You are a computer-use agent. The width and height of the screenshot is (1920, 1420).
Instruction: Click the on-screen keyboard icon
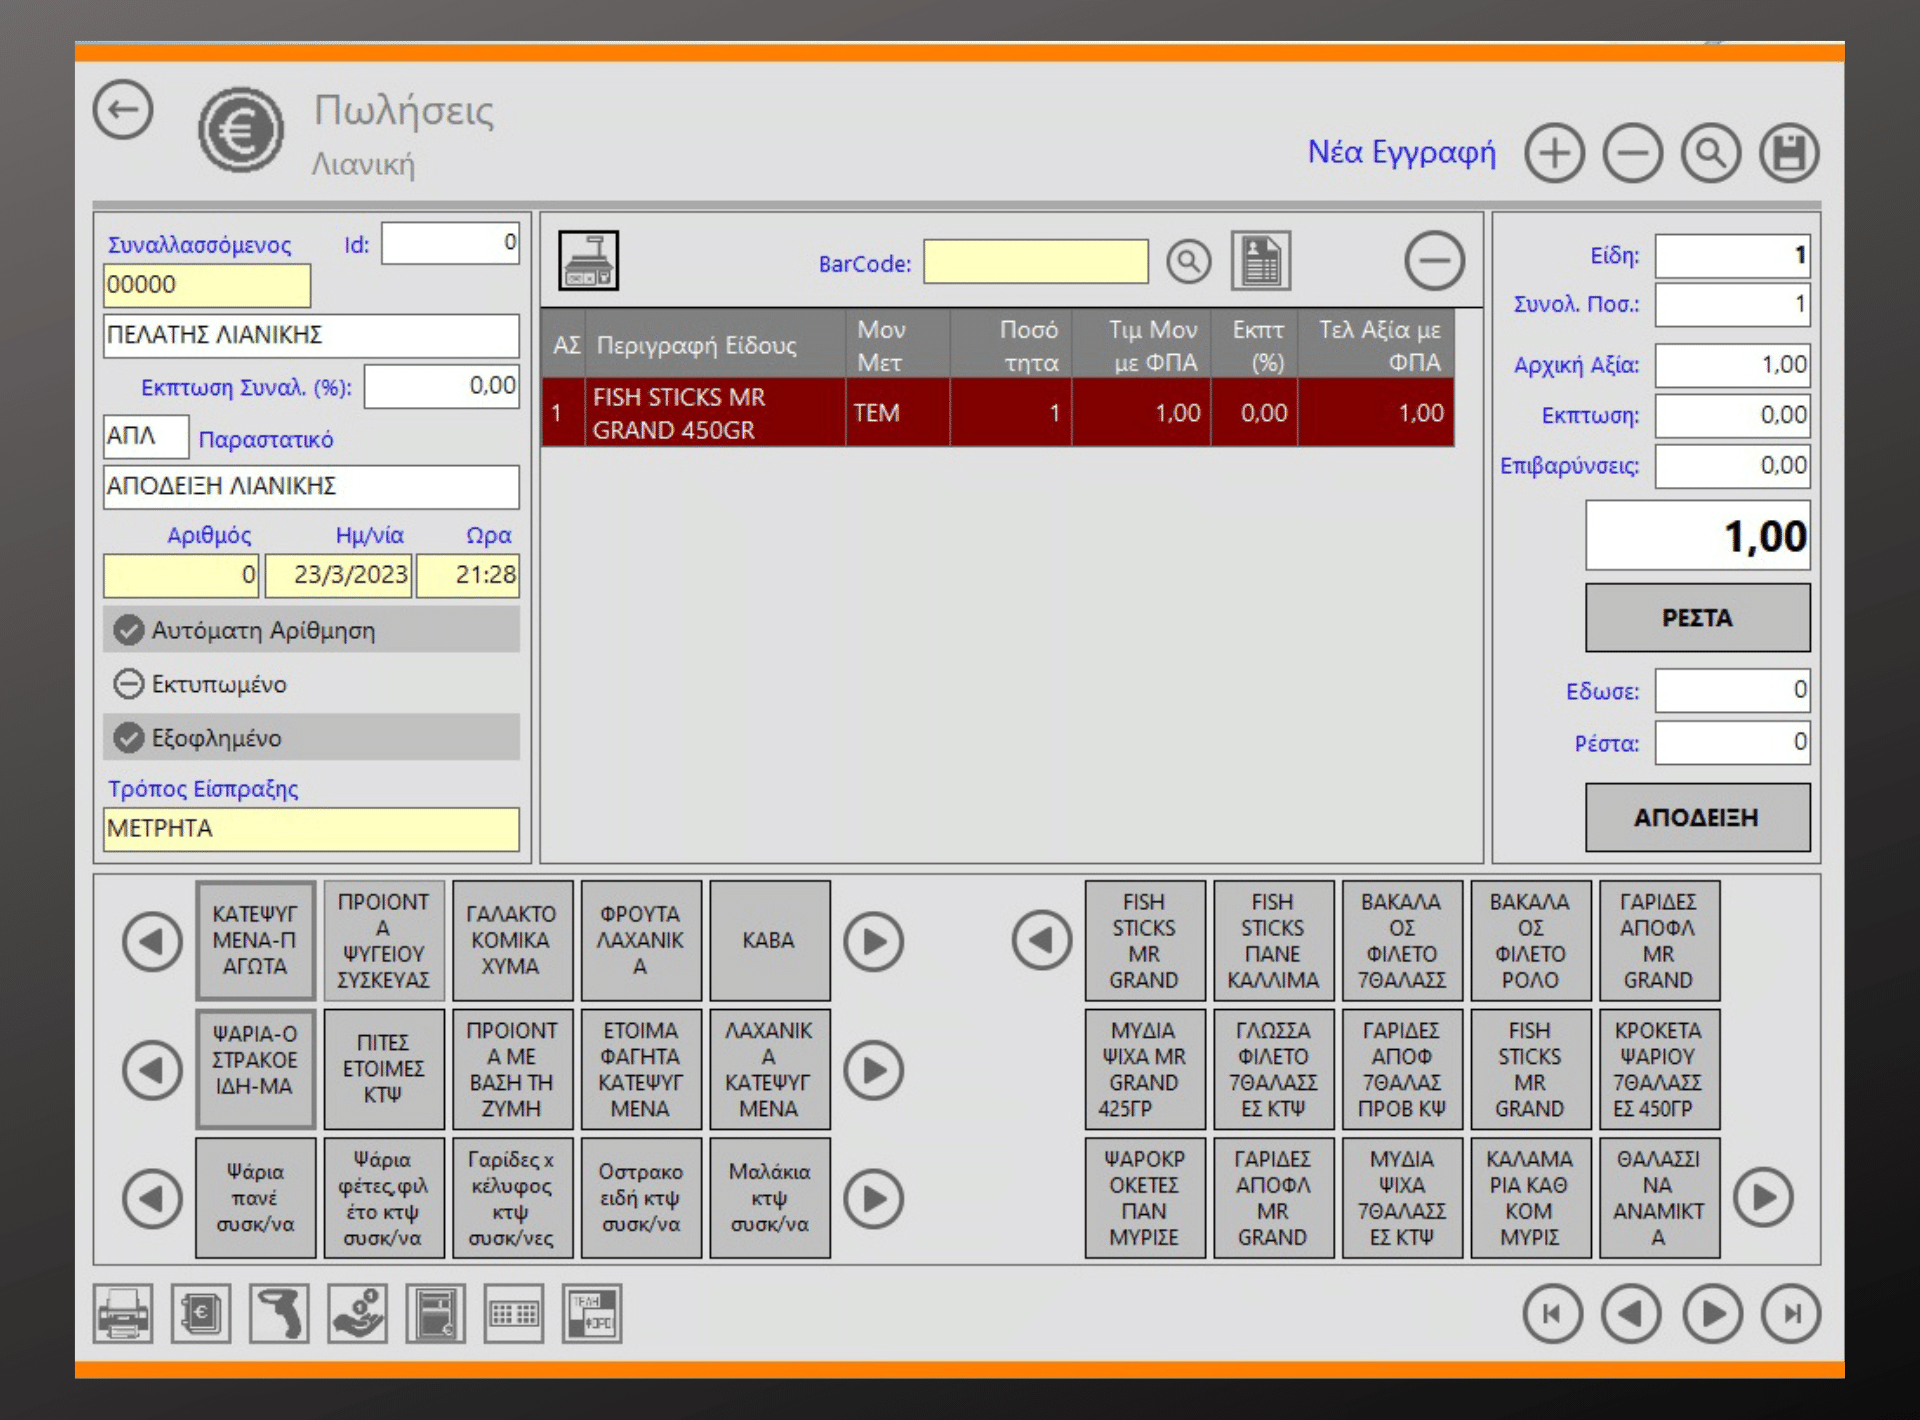click(514, 1313)
